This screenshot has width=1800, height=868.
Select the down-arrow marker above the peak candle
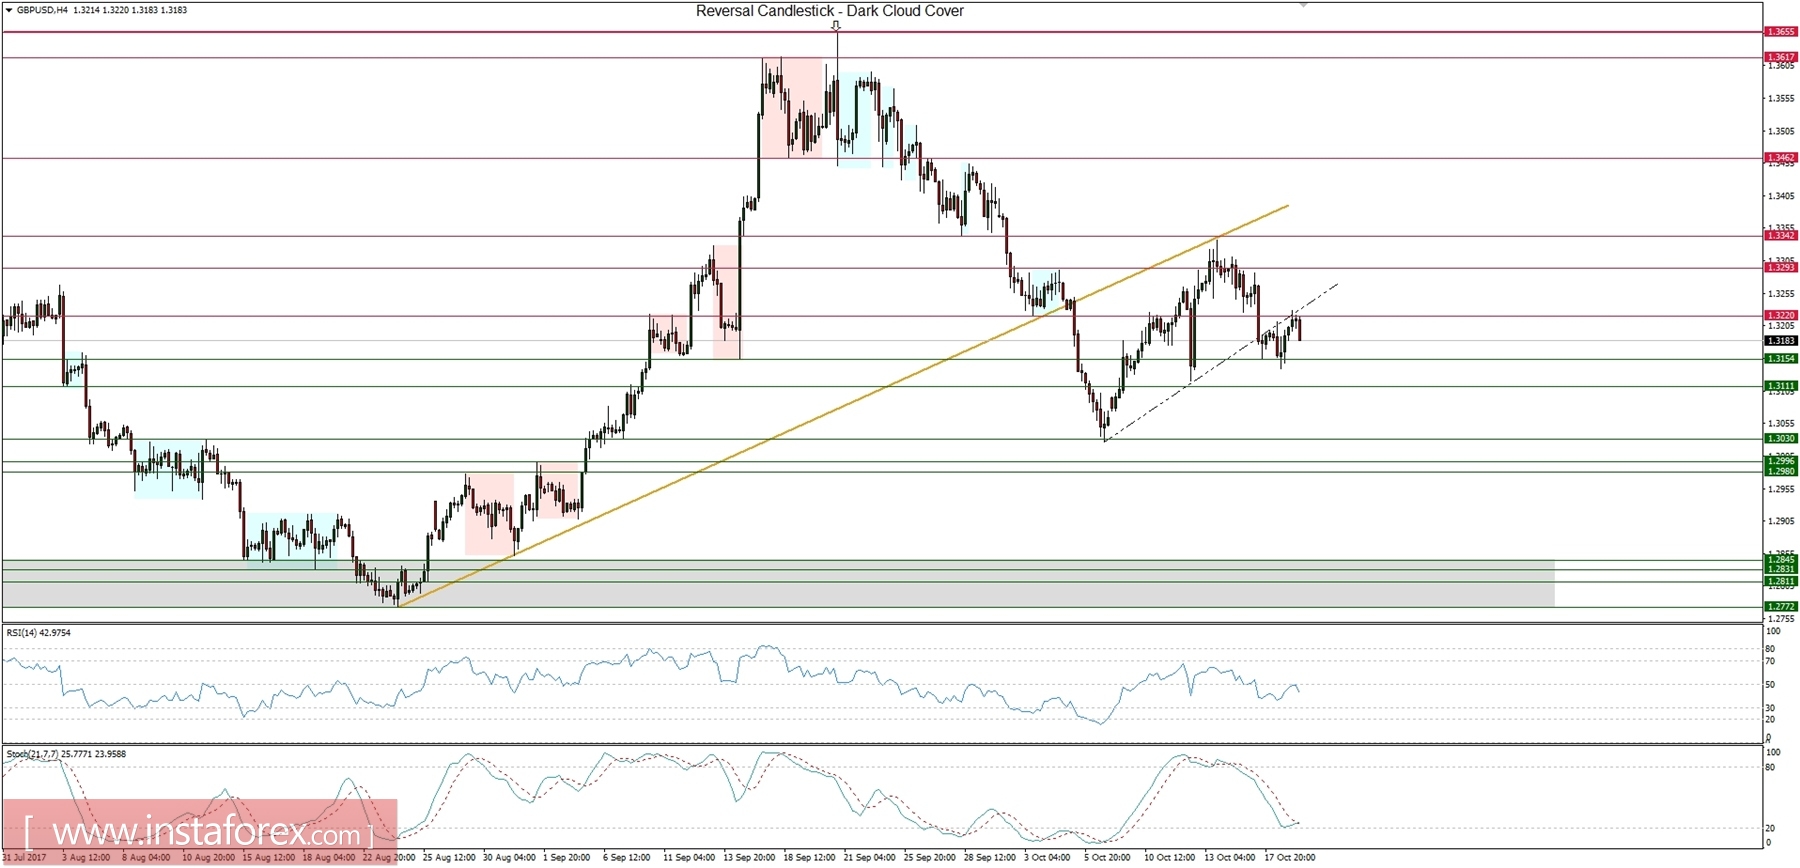click(x=836, y=26)
